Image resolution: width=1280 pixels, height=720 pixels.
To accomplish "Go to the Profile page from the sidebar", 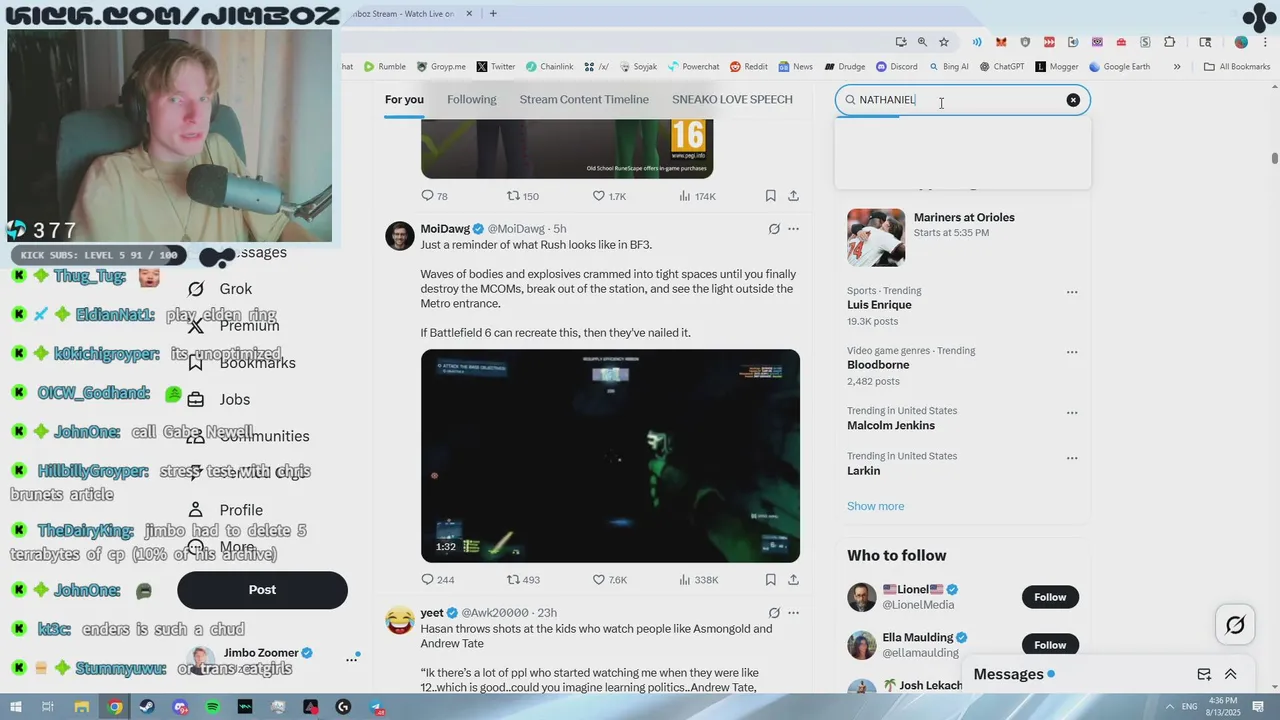I will click(225, 510).
